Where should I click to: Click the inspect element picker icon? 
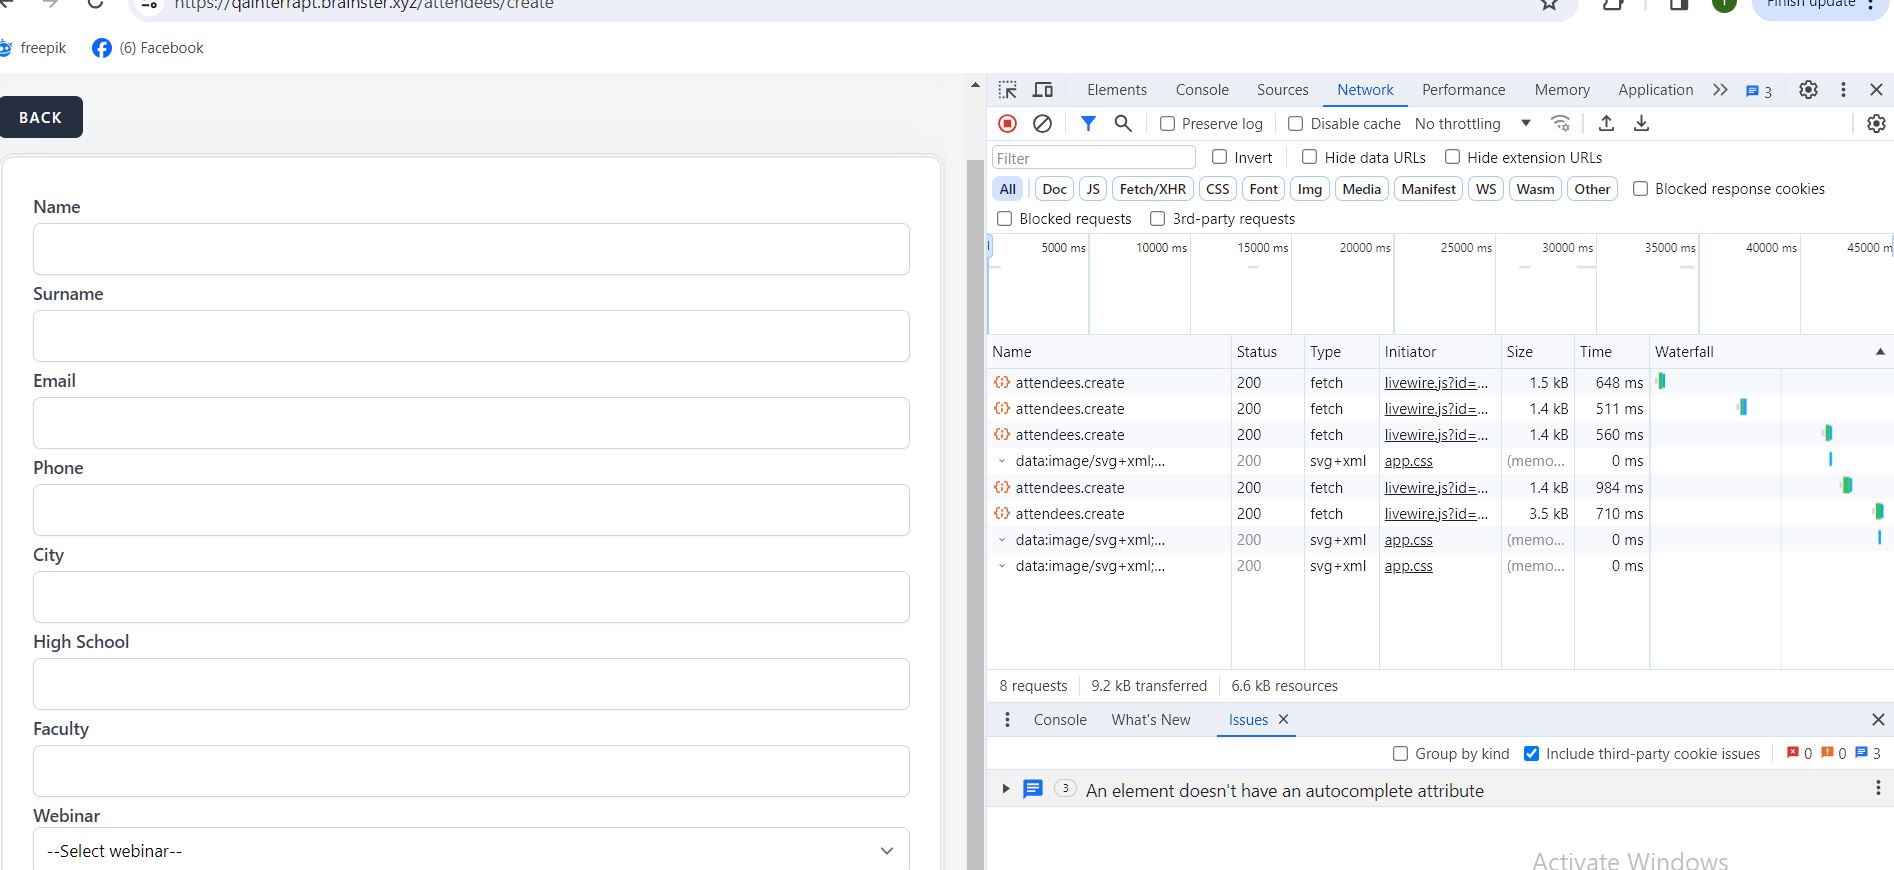(1007, 90)
